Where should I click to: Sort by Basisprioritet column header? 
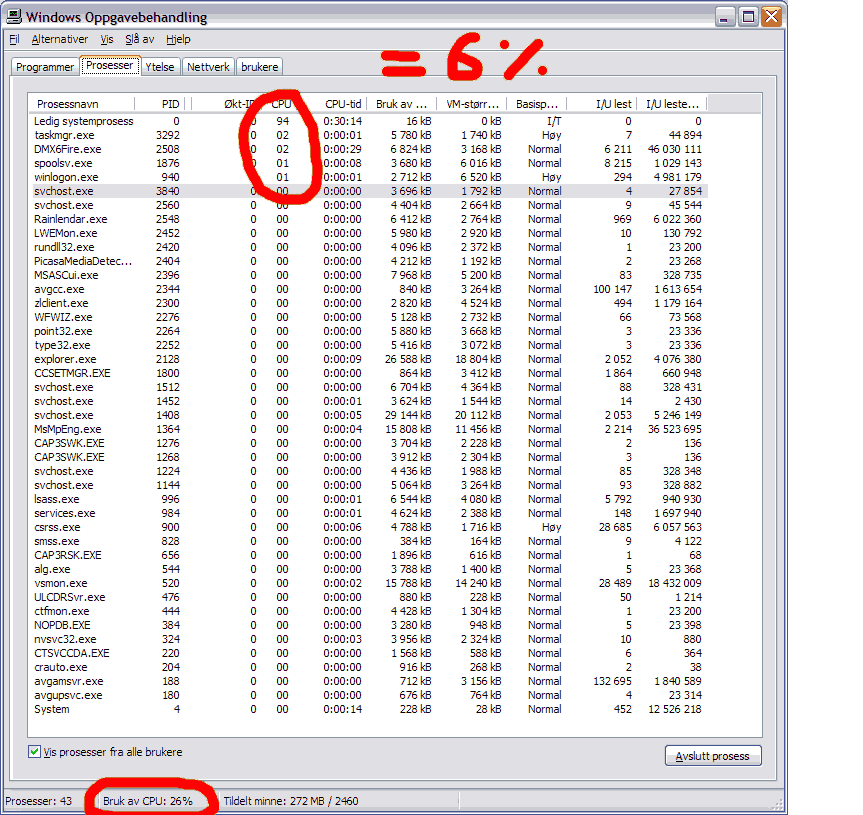pyautogui.click(x=537, y=103)
